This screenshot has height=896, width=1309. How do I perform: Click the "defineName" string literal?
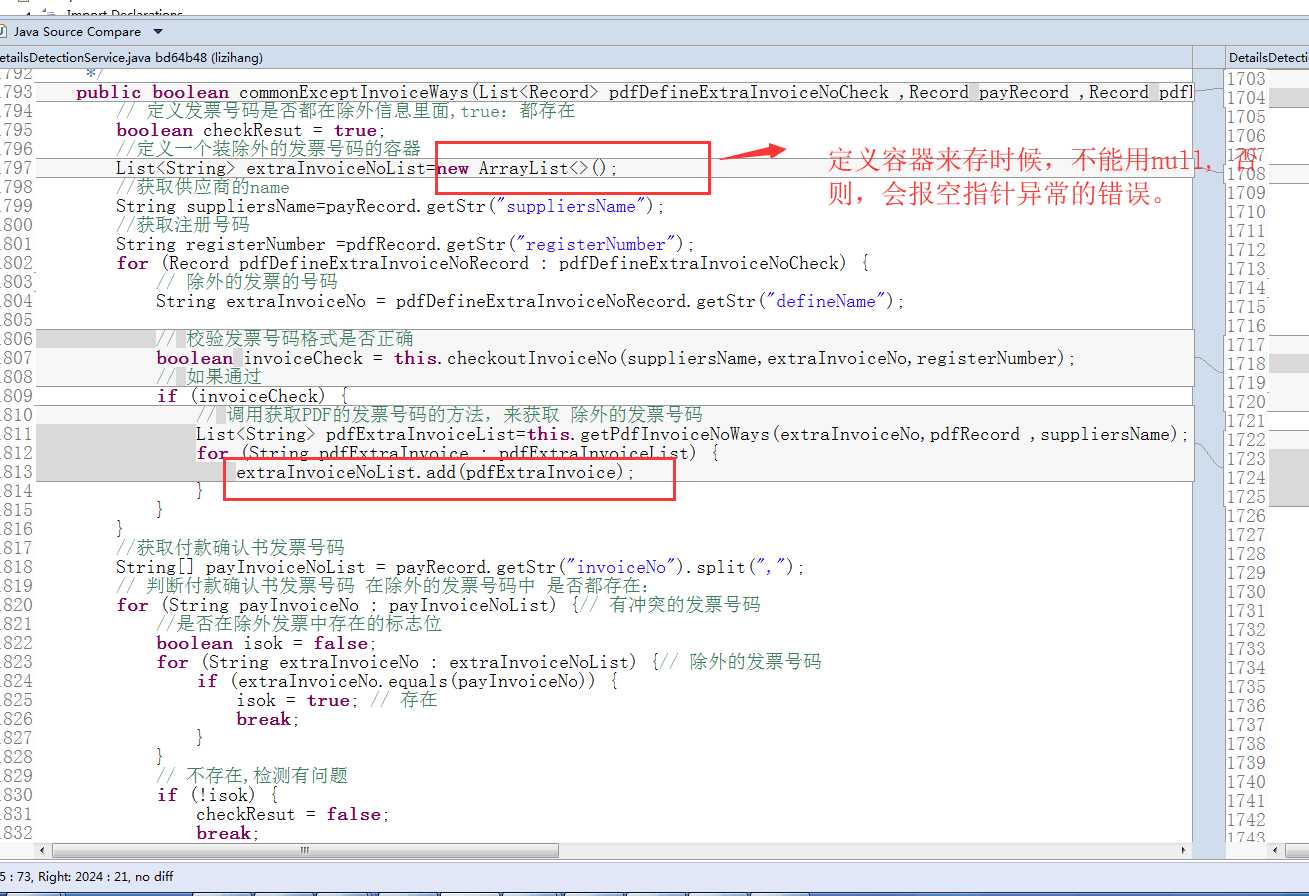826,301
